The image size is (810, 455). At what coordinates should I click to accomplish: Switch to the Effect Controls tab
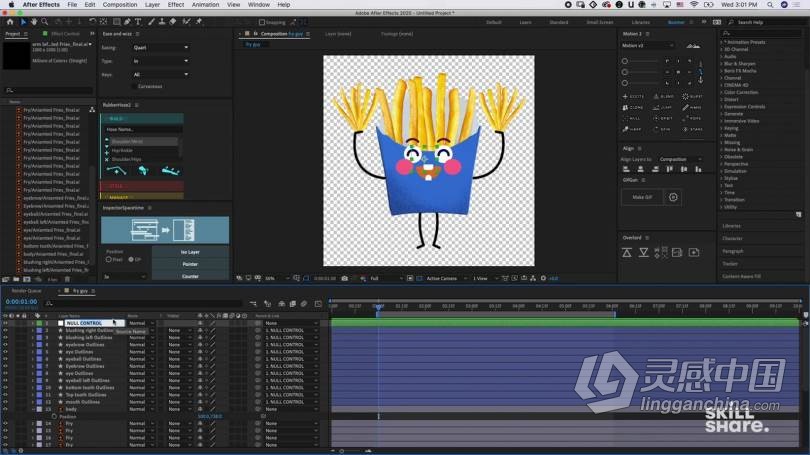click(65, 34)
